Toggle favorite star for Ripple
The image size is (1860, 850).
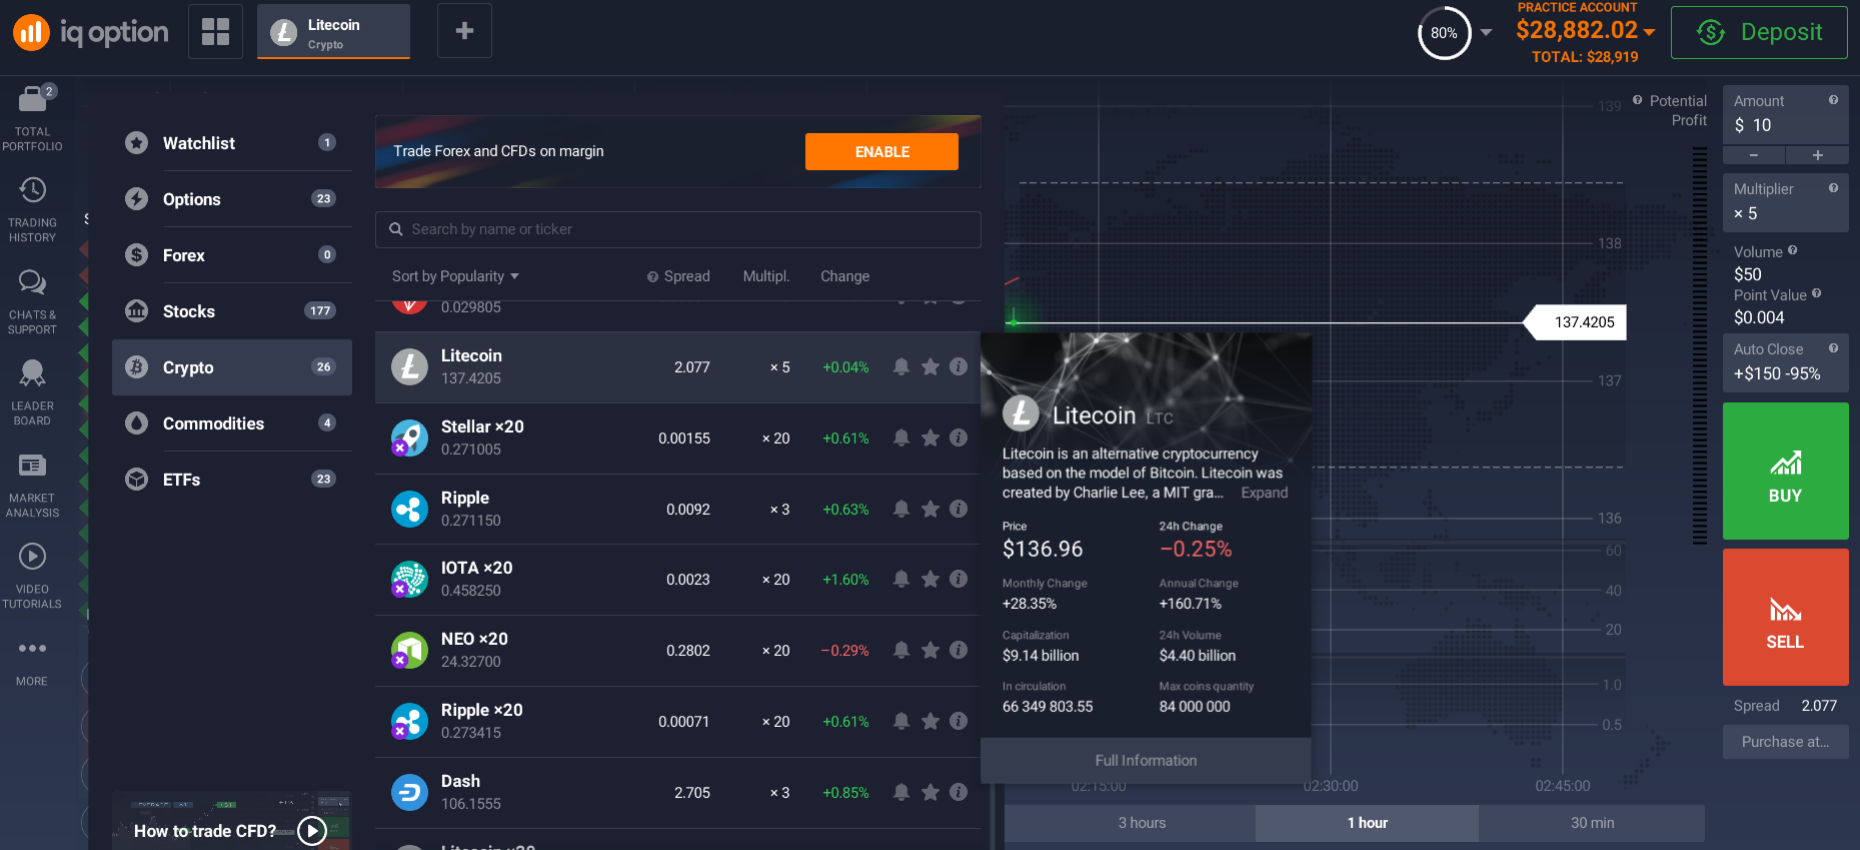(930, 509)
